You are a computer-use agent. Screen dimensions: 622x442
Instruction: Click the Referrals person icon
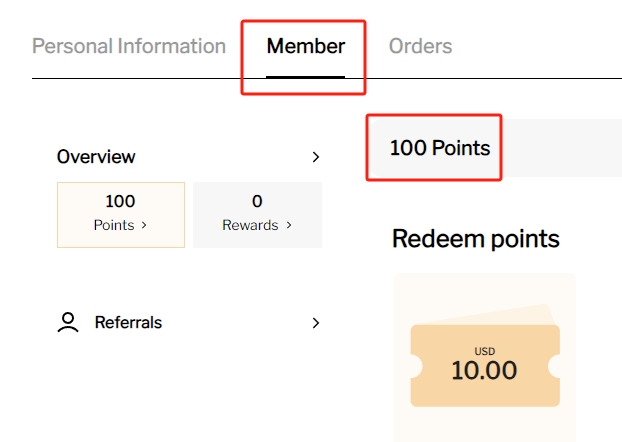pos(68,322)
